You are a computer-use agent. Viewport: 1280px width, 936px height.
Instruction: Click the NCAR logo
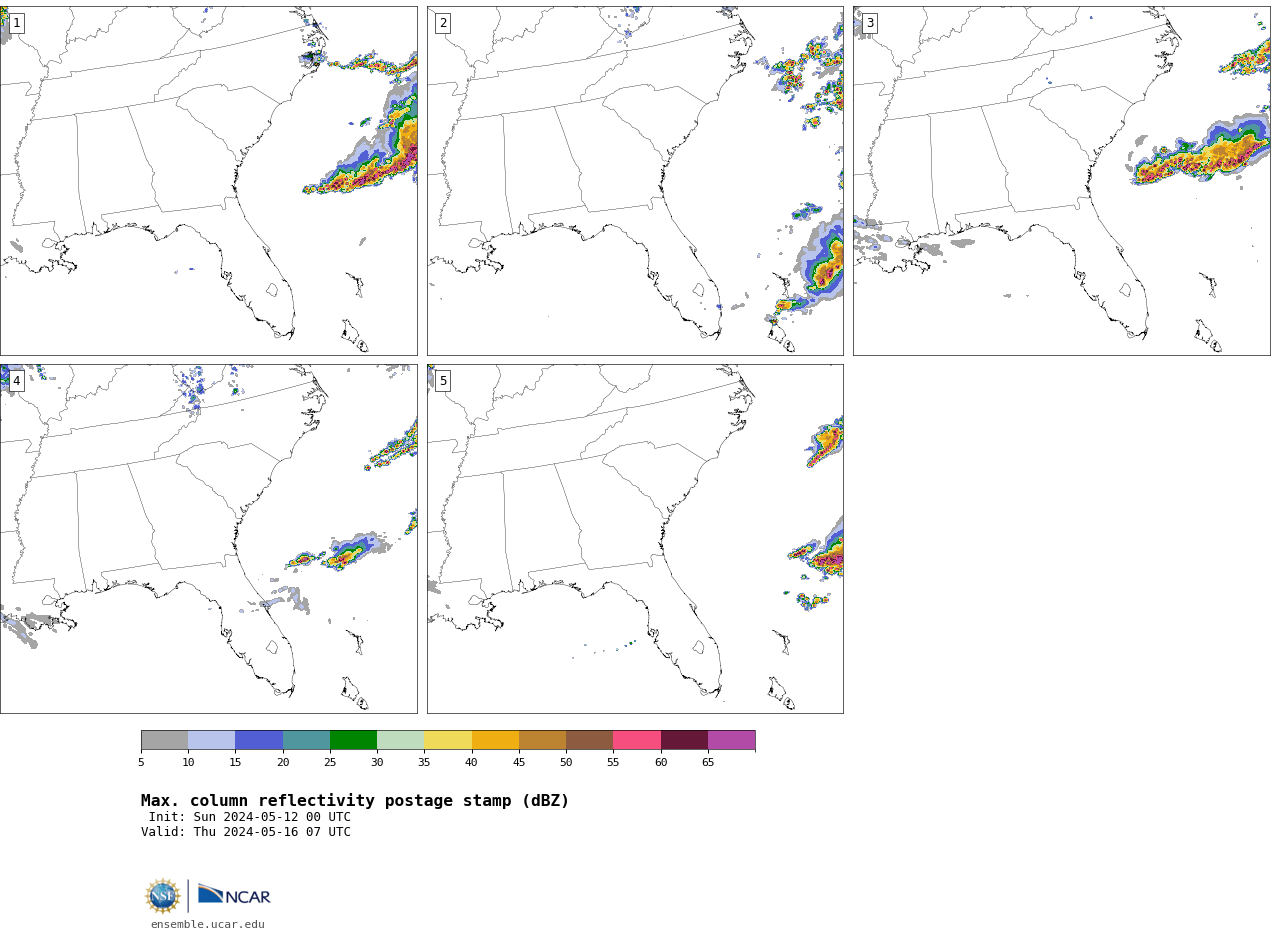point(234,895)
